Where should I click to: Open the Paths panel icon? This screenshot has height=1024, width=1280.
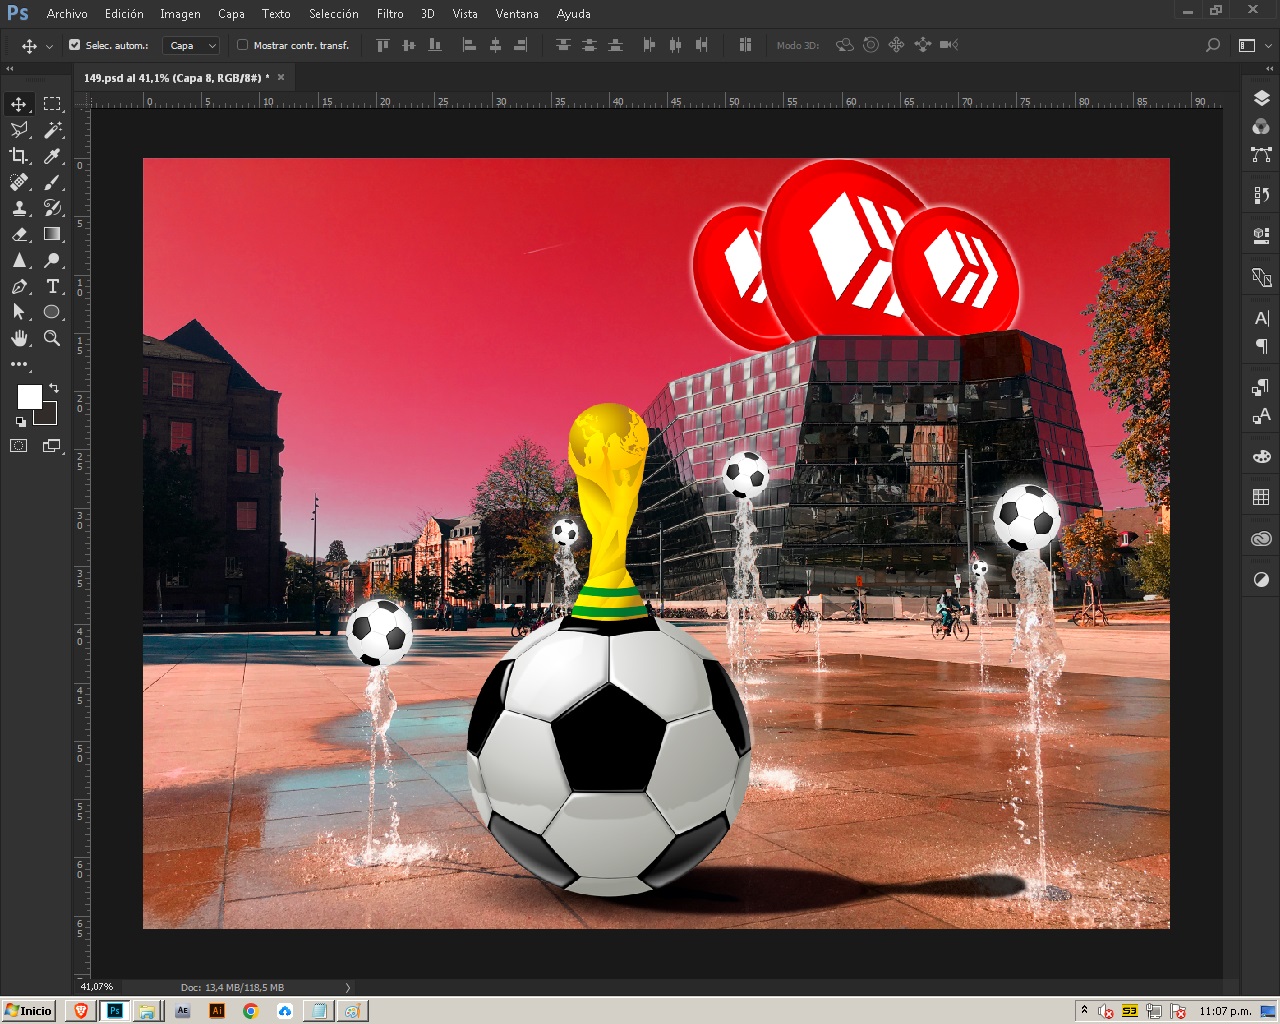tap(1261, 154)
